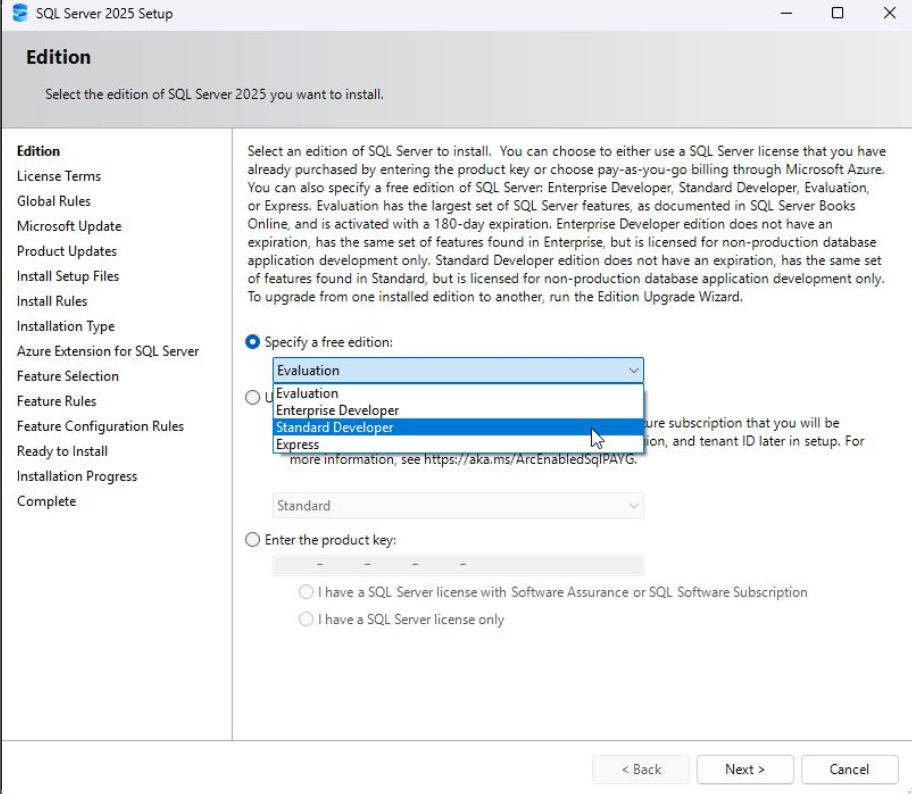Maximize the setup window

tap(838, 13)
